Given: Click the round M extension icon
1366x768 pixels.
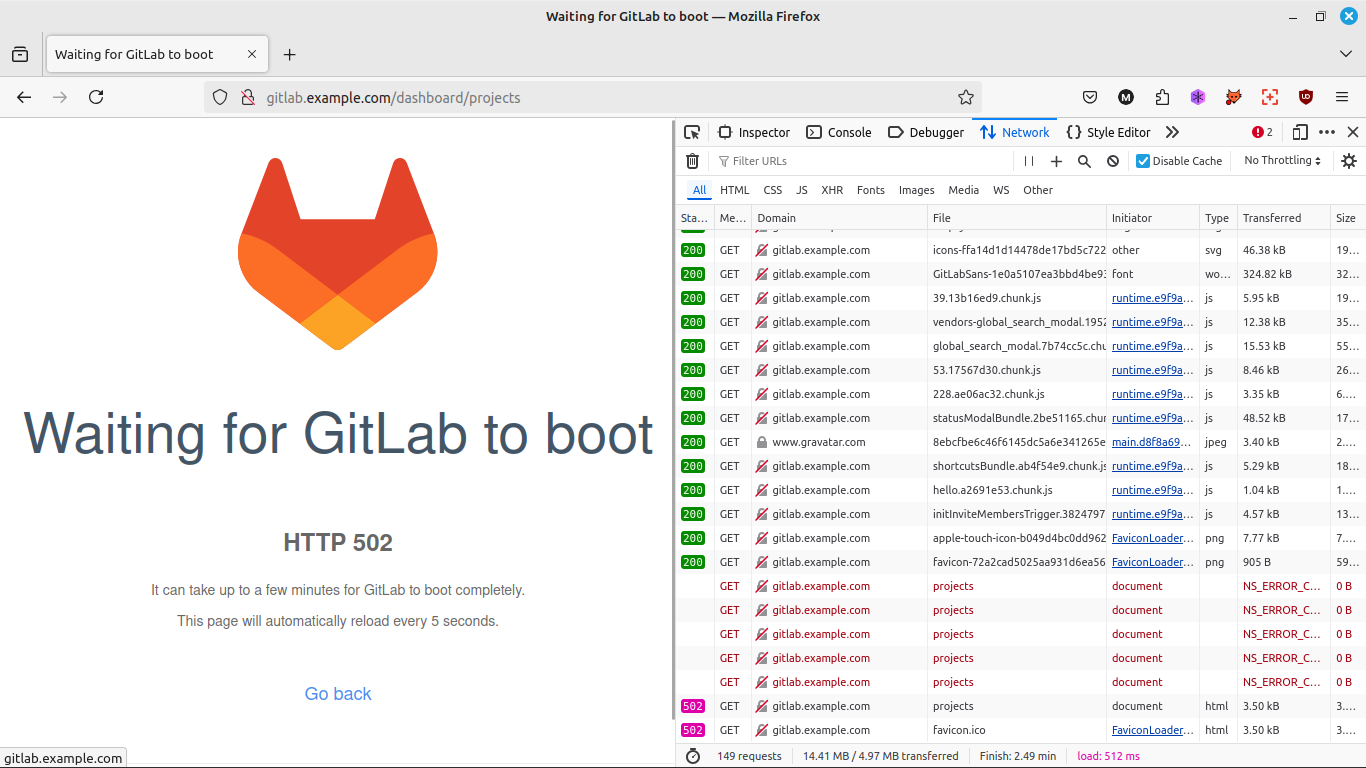Looking at the screenshot, I should 1126,97.
